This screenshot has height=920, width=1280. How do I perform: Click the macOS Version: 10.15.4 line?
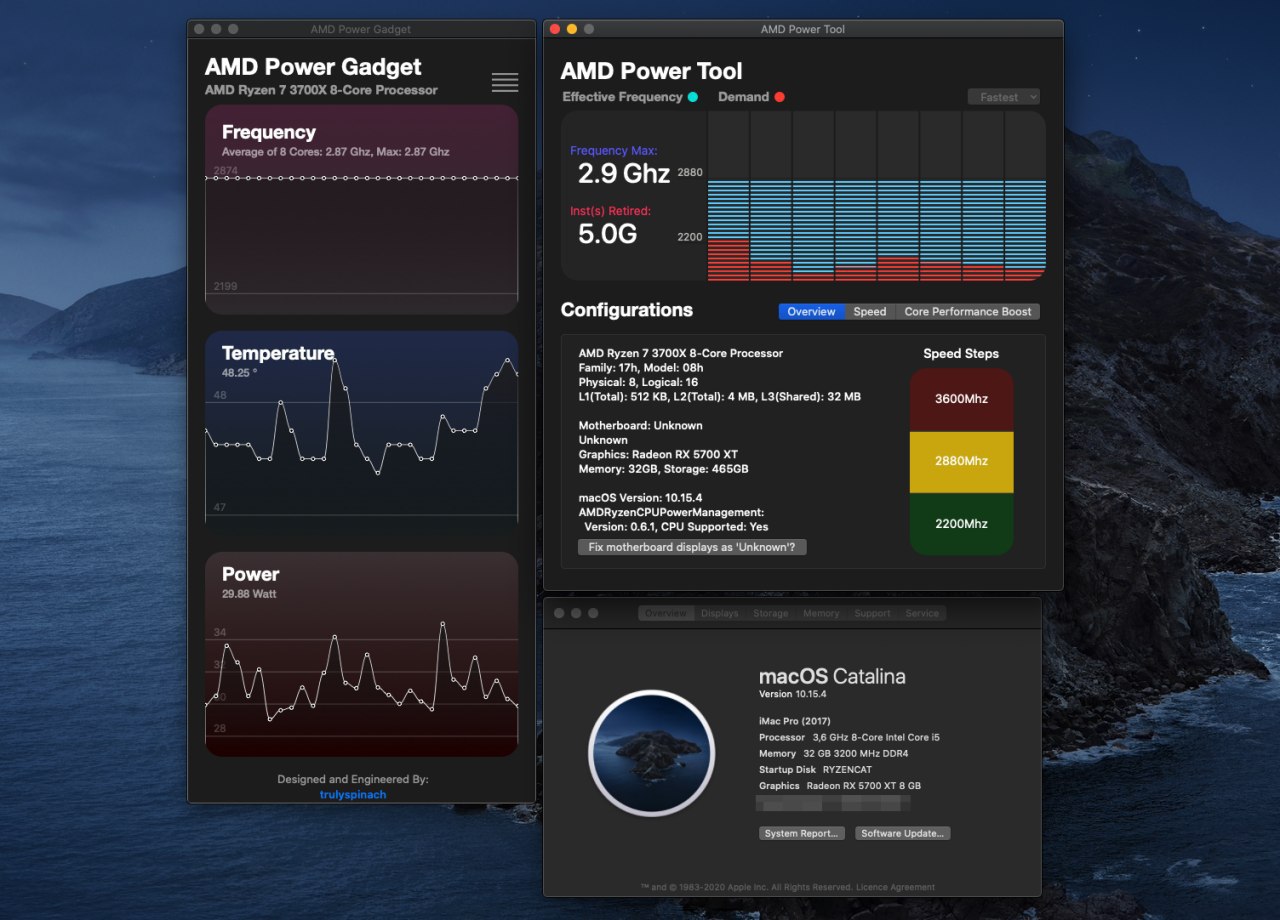640,497
